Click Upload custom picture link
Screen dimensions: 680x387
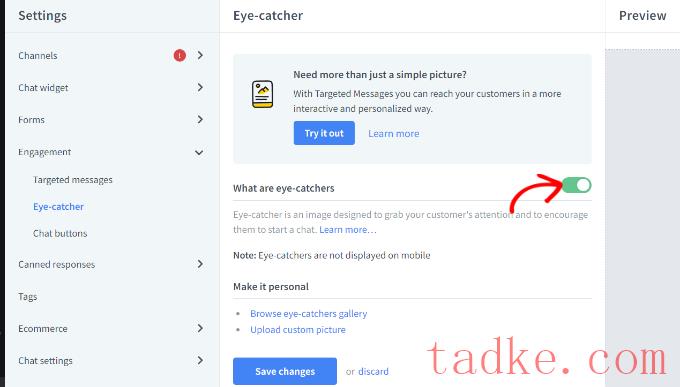[298, 330]
